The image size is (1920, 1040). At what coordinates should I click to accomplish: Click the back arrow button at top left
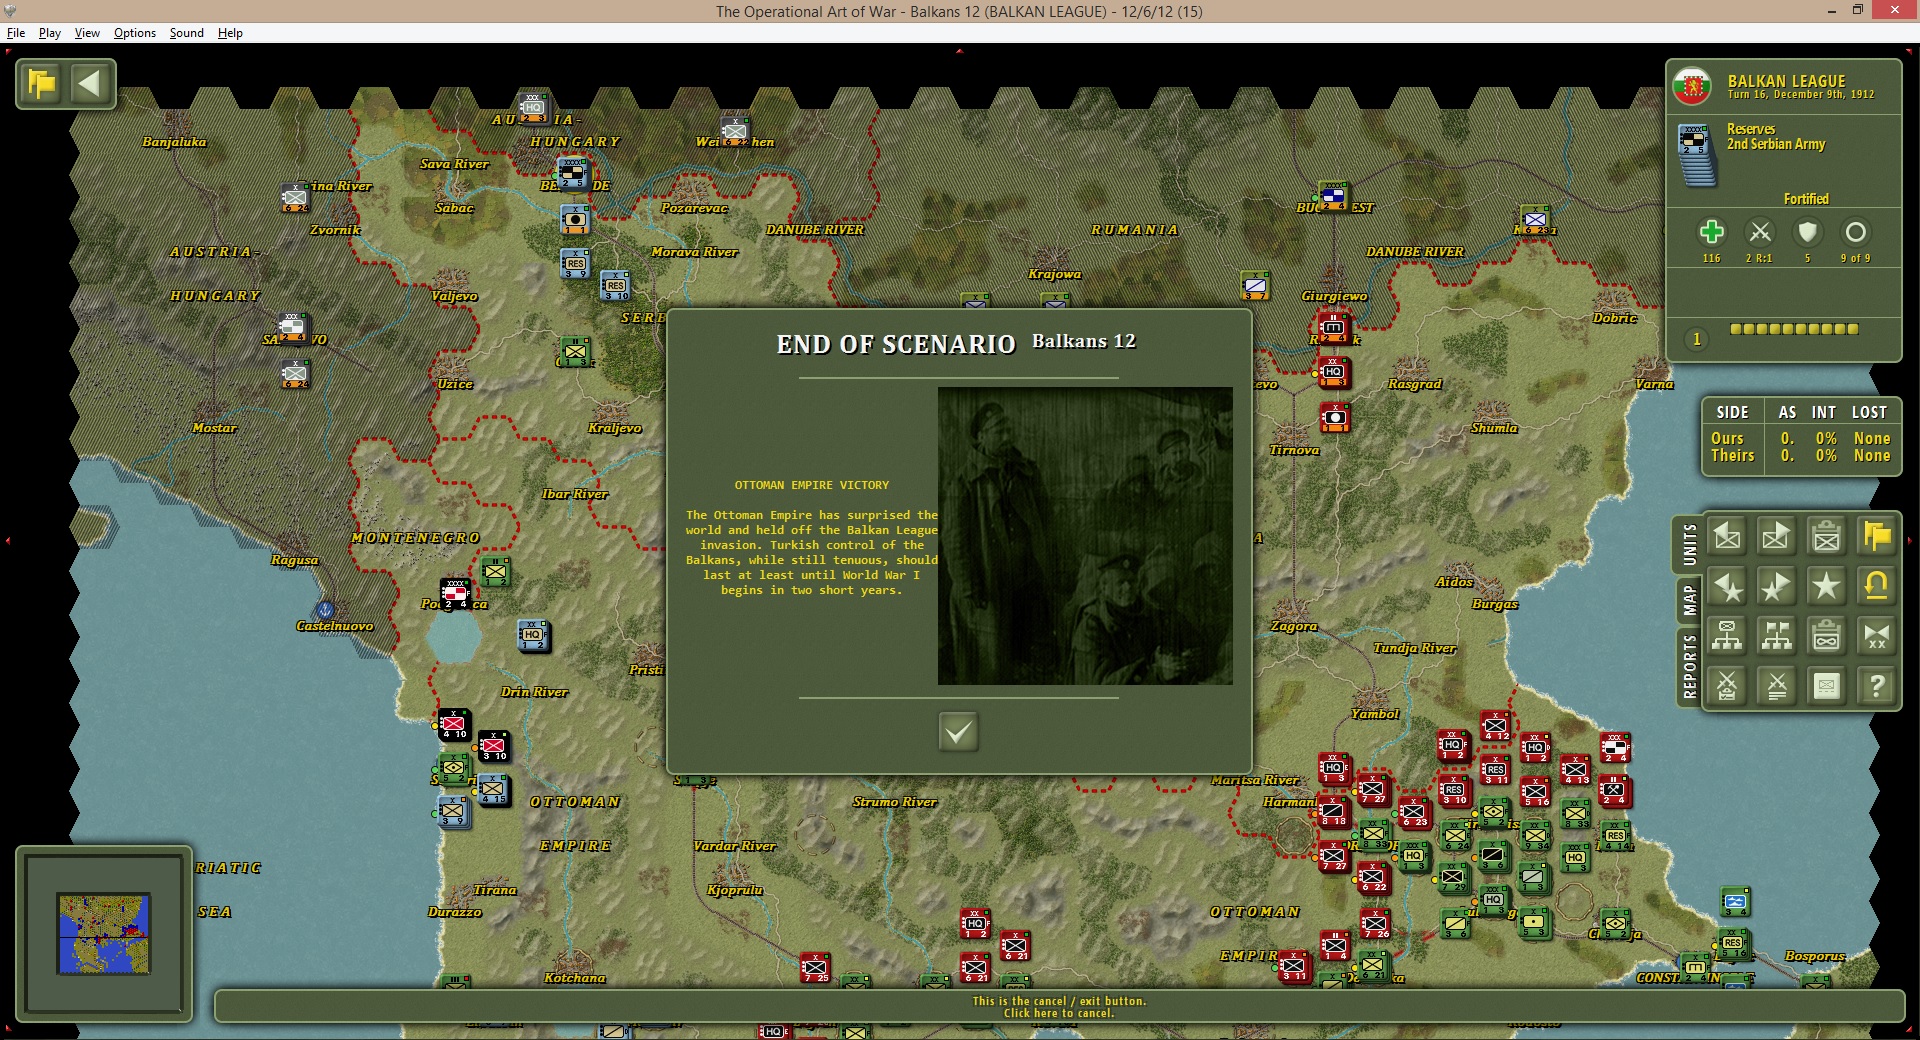pyautogui.click(x=90, y=83)
